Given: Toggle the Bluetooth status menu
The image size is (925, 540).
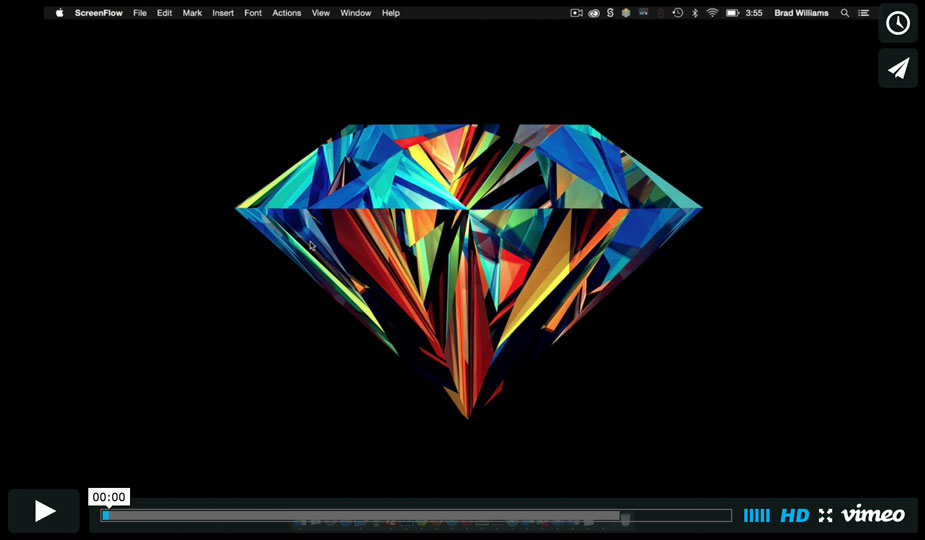Looking at the screenshot, I should point(694,13).
